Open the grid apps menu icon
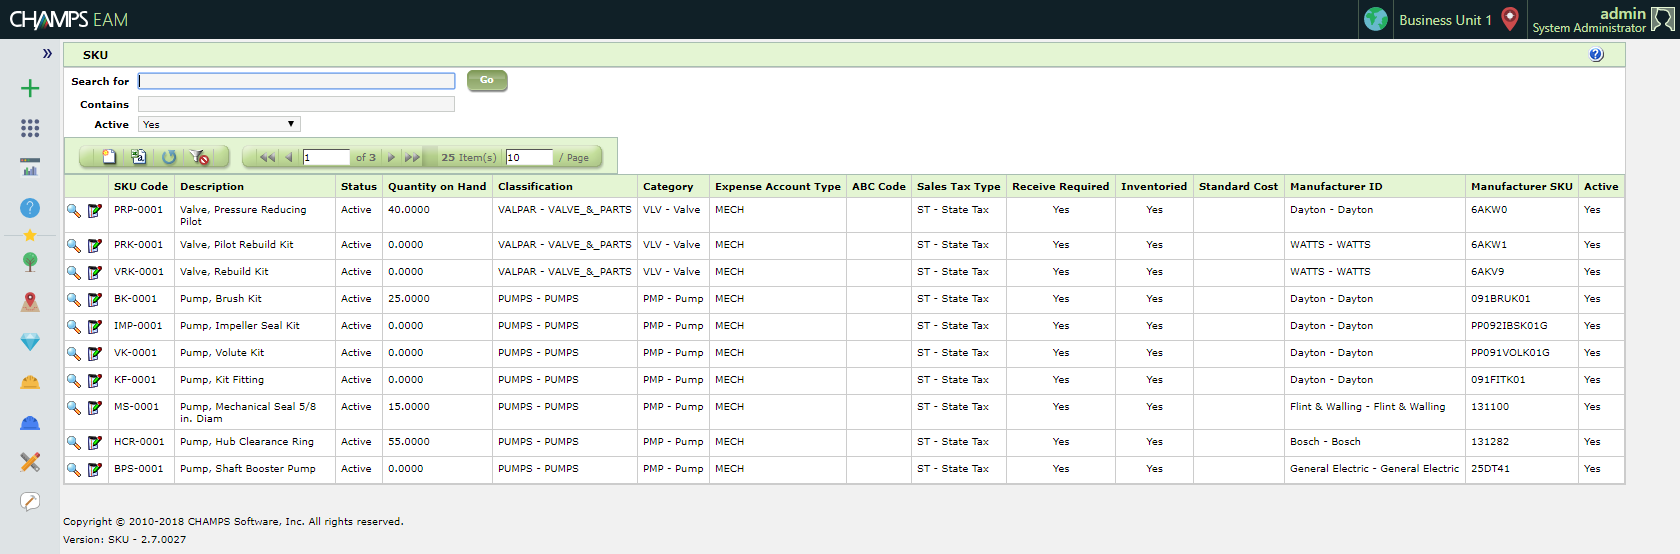The width and height of the screenshot is (1680, 554). click(x=30, y=128)
